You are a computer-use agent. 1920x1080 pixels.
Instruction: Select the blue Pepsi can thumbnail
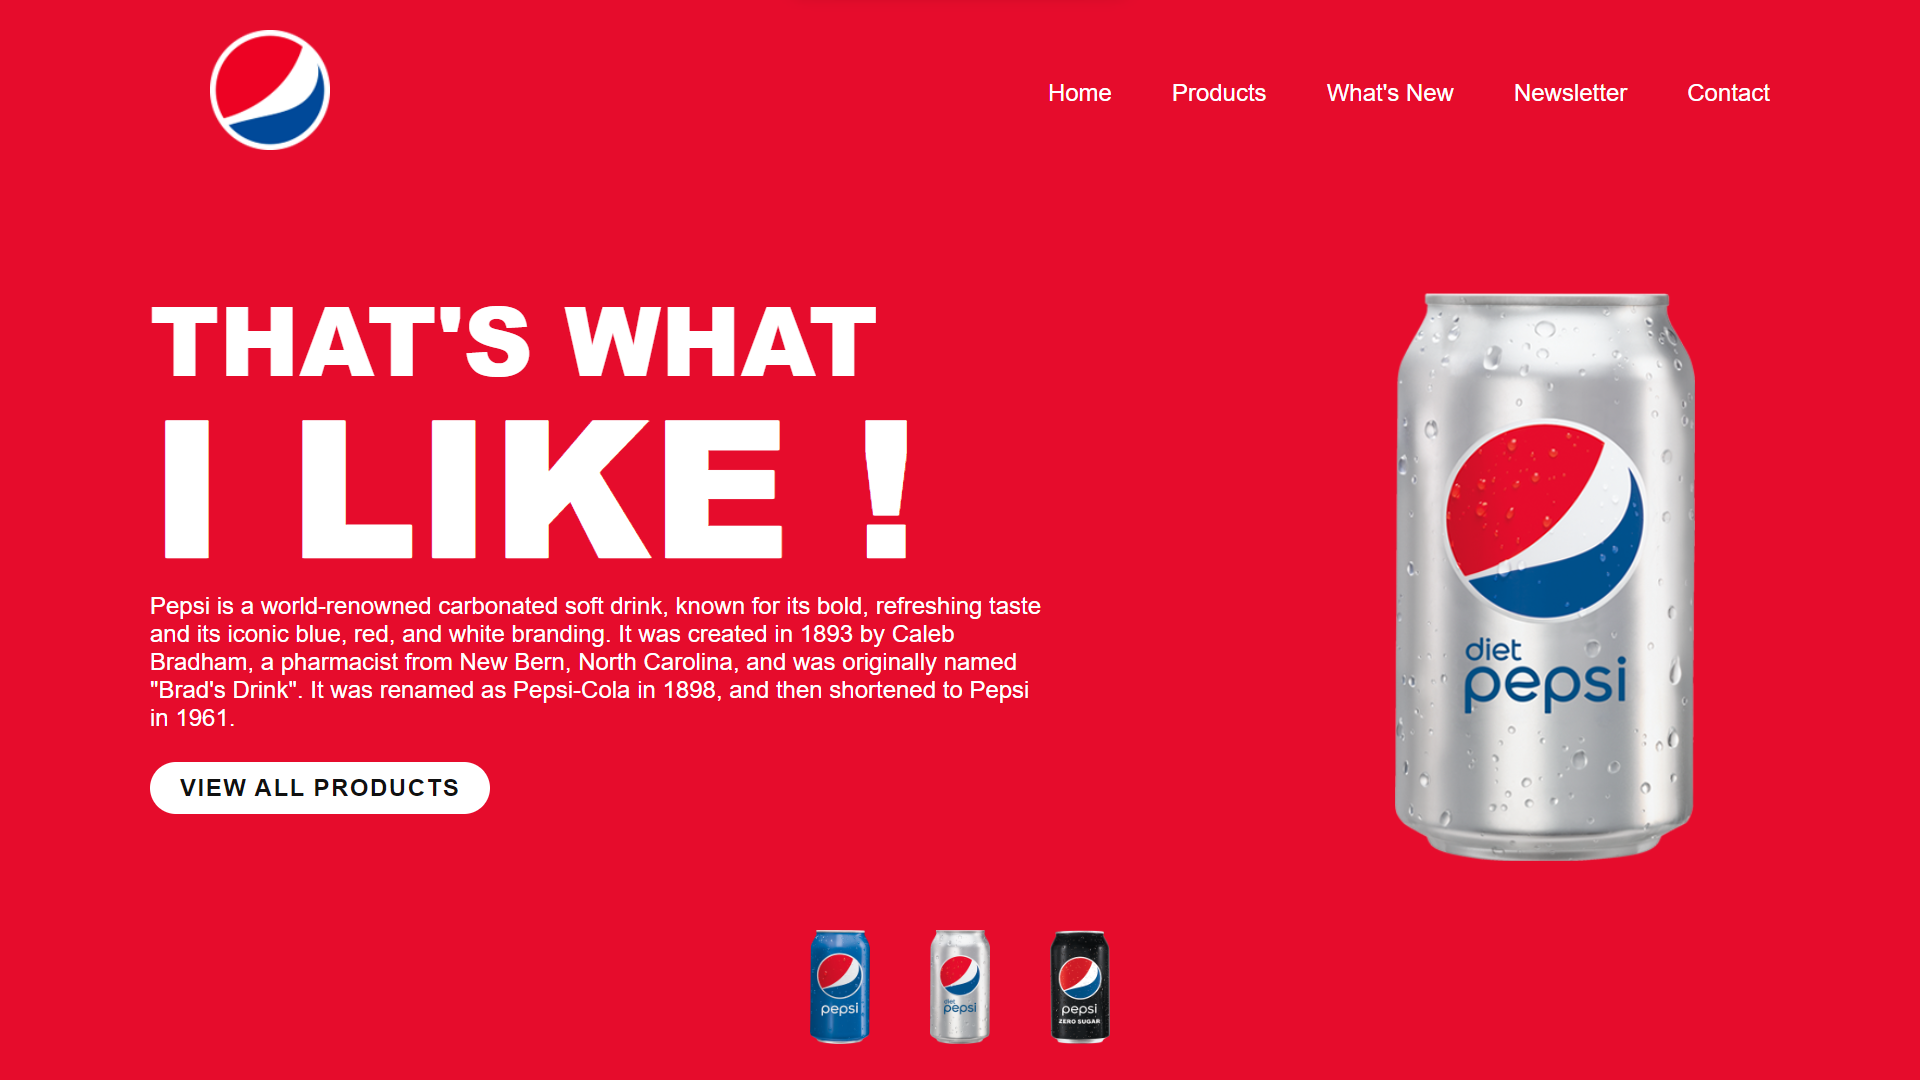pyautogui.click(x=840, y=986)
